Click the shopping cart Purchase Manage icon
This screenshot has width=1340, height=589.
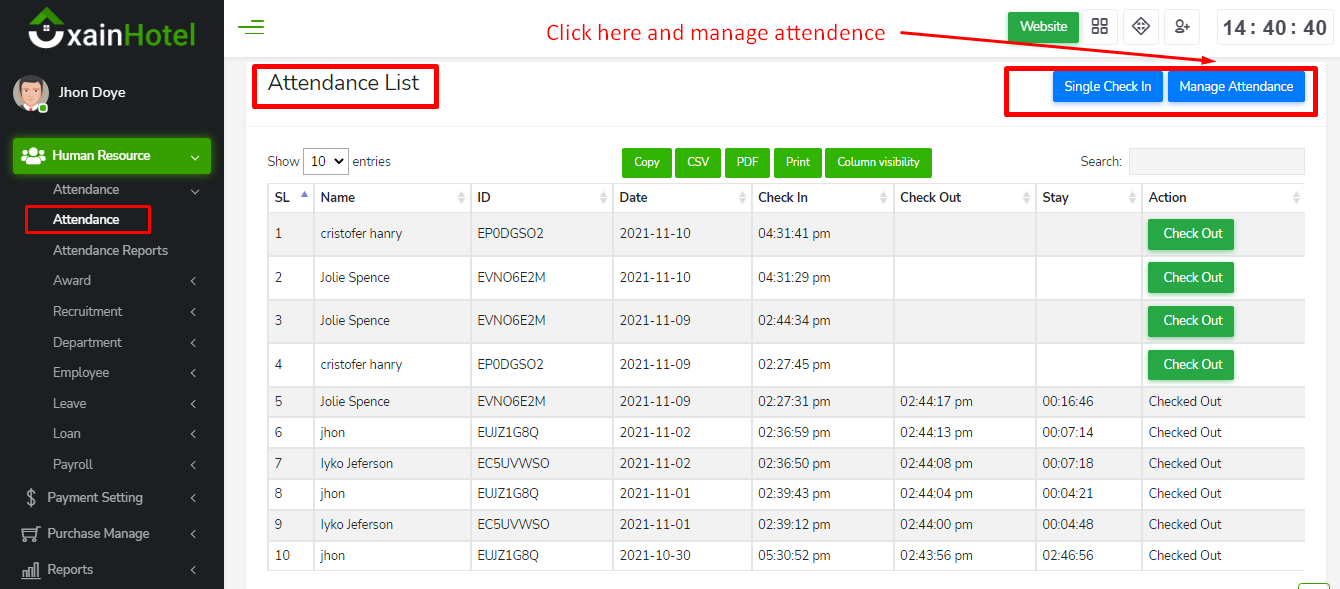[x=31, y=534]
